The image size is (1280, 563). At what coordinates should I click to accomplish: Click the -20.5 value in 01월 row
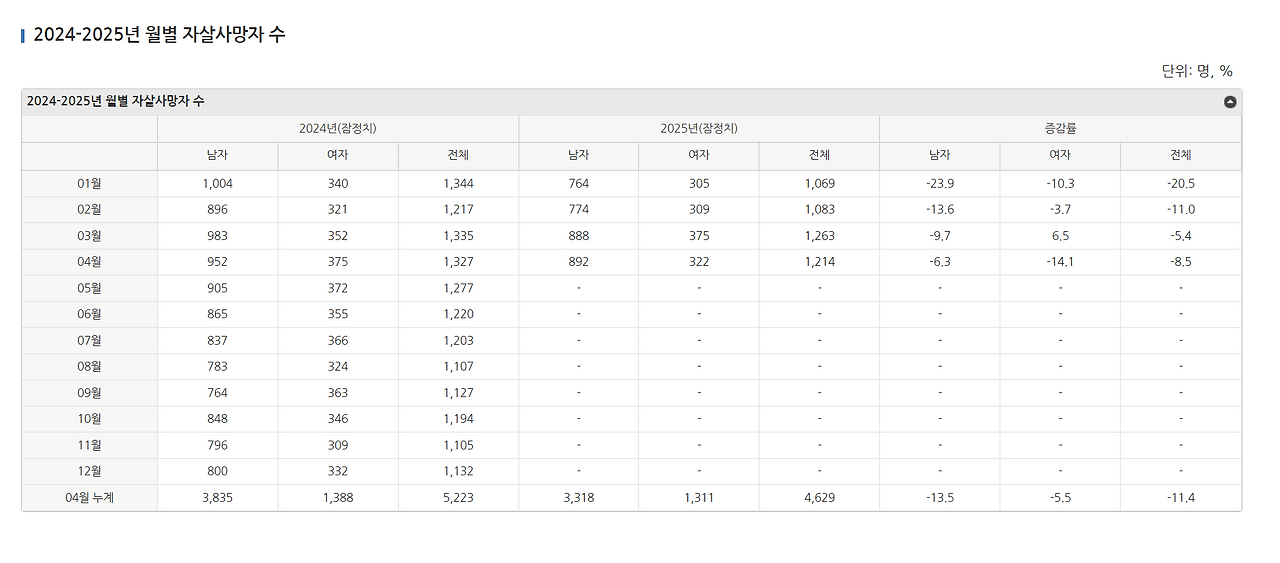1181,184
